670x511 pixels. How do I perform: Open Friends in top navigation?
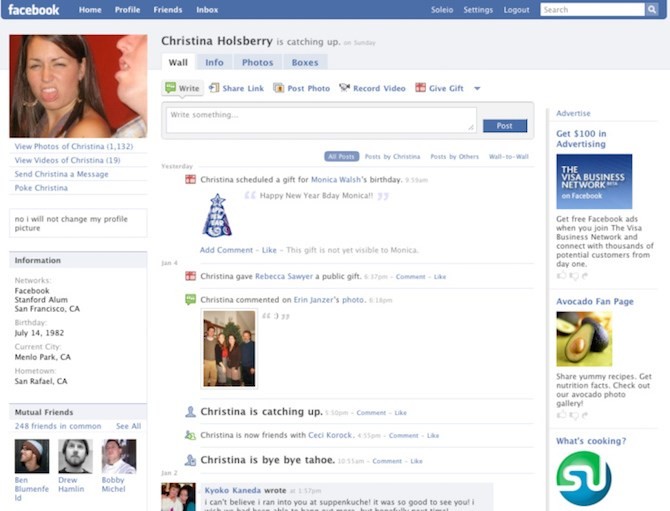pyautogui.click(x=168, y=9)
